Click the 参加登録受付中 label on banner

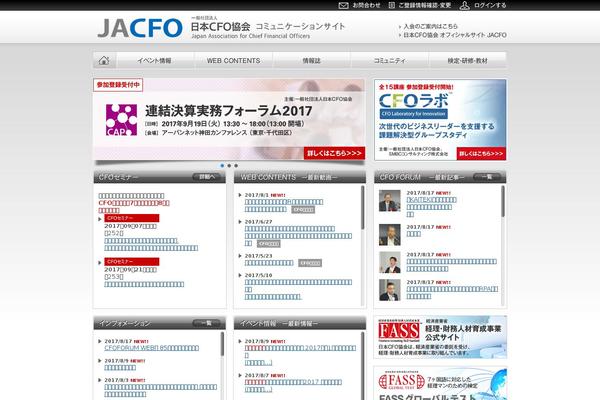tap(118, 85)
